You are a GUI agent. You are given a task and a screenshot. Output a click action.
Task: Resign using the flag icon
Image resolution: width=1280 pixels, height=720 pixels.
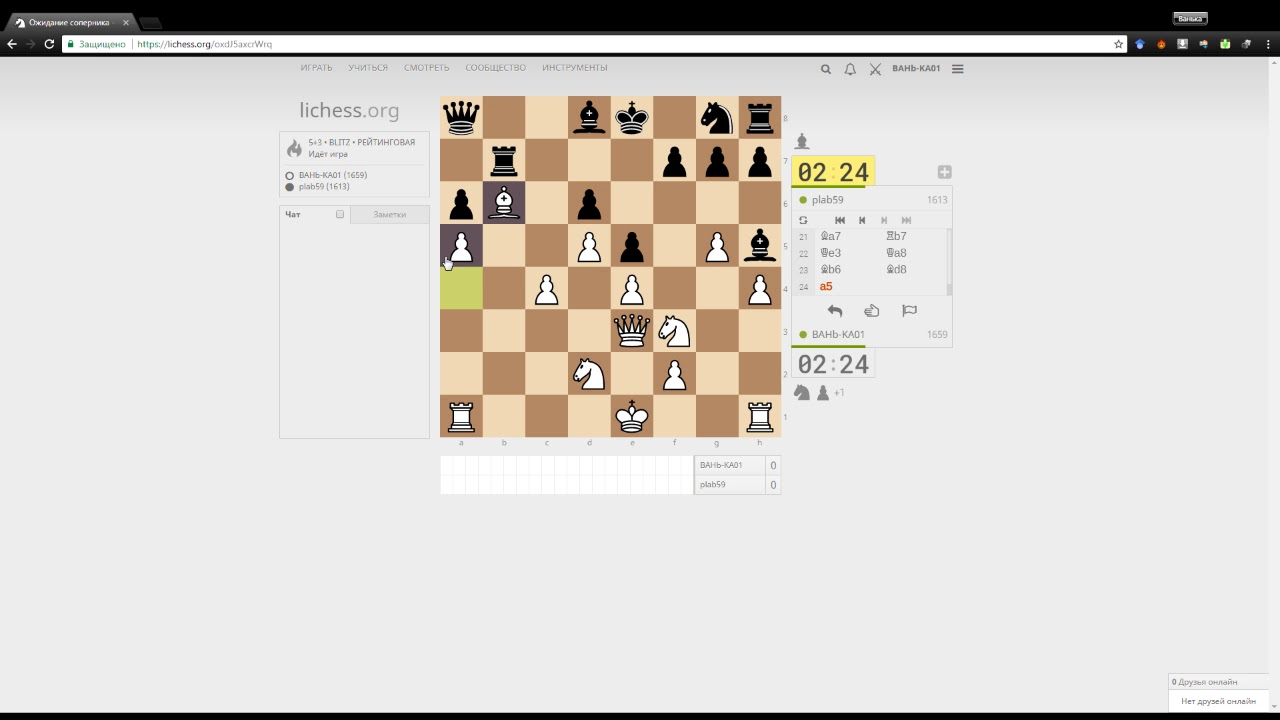click(x=909, y=311)
